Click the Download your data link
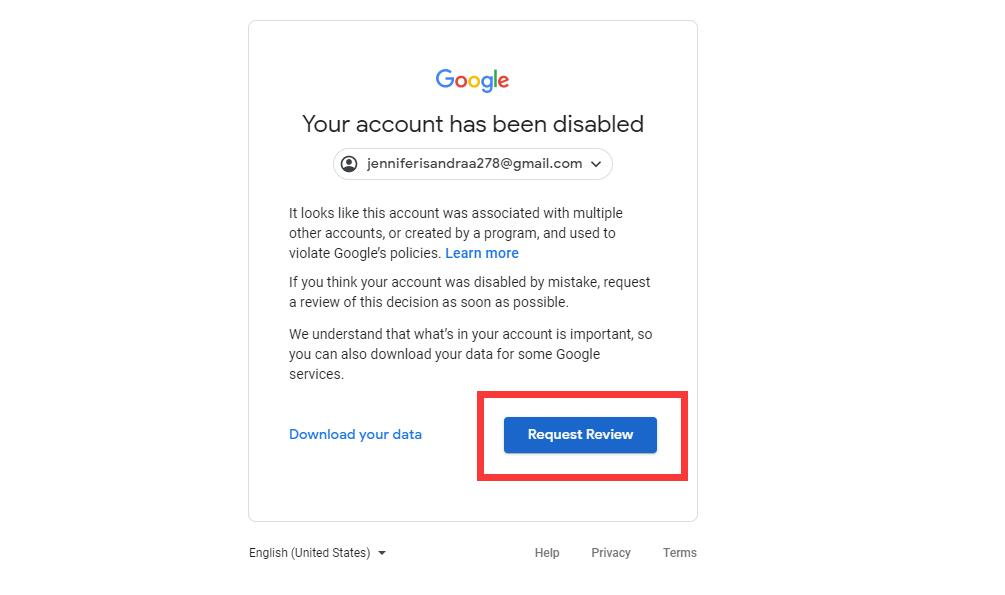This screenshot has height=595, width=1005. click(x=355, y=434)
